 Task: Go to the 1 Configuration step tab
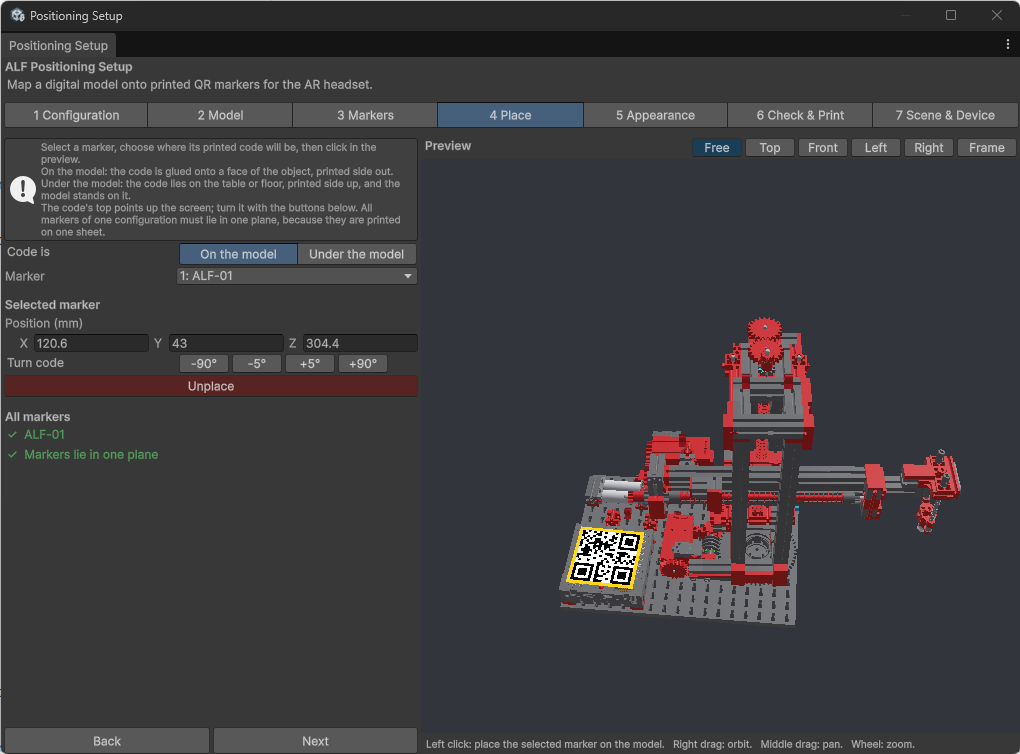tap(76, 115)
